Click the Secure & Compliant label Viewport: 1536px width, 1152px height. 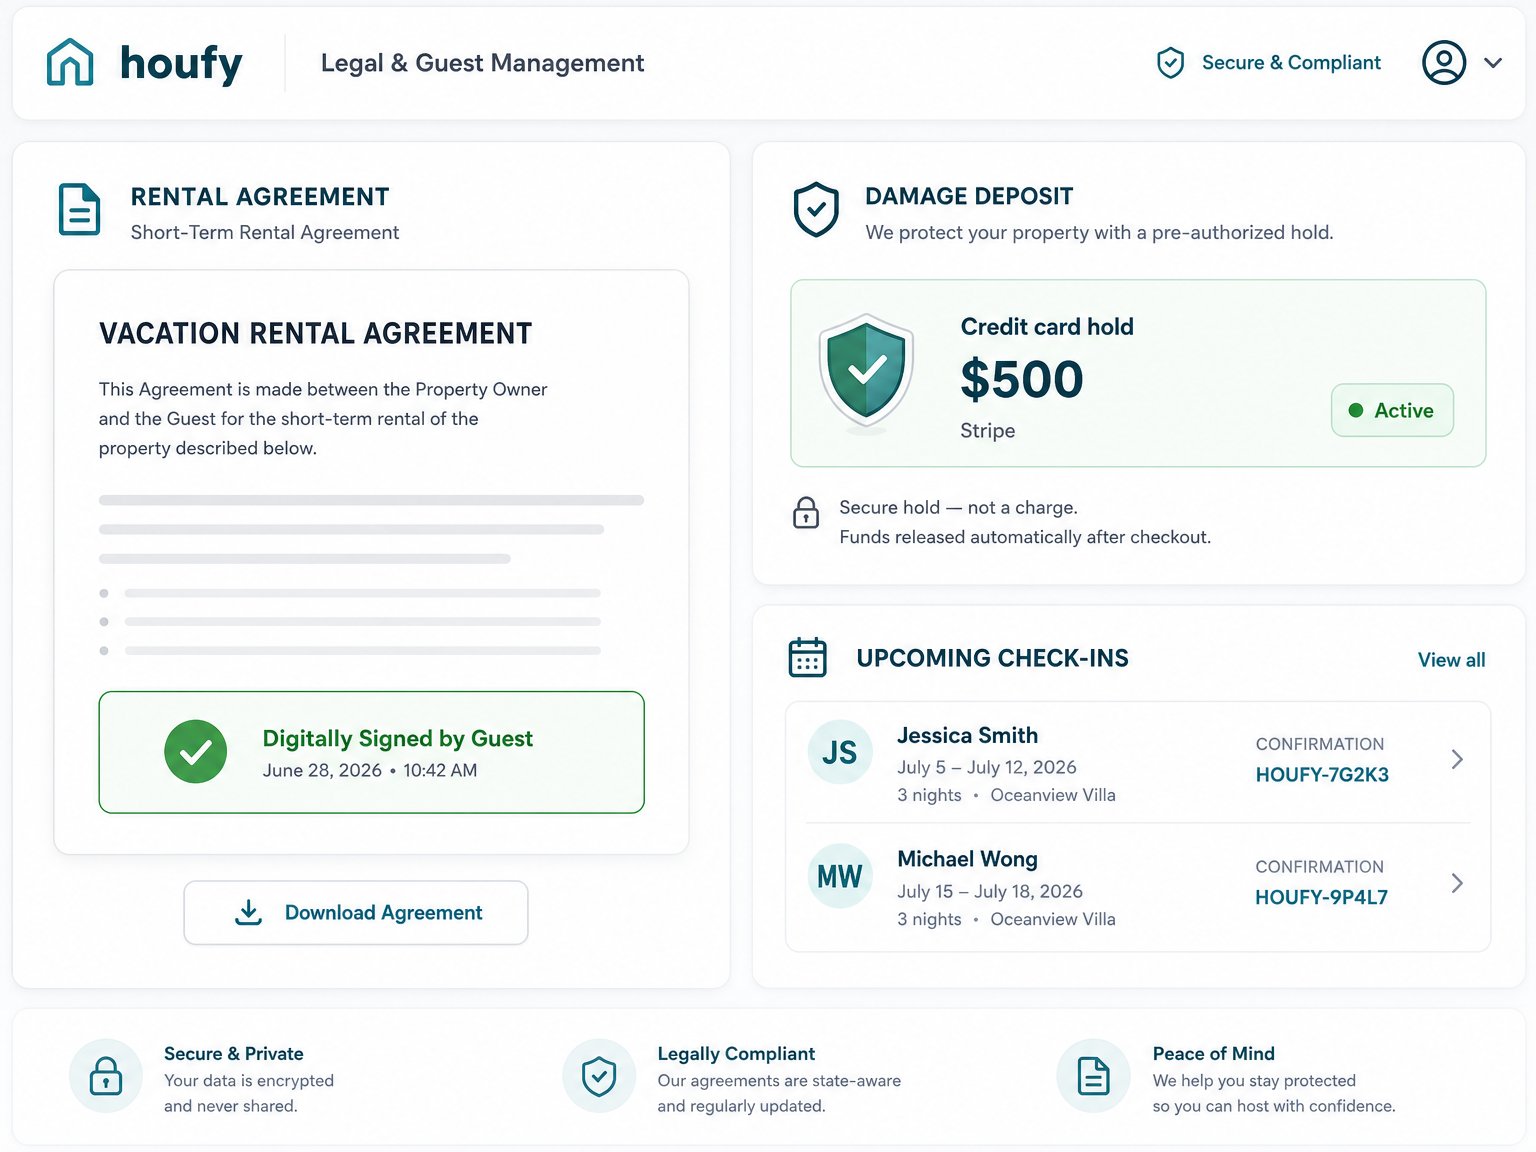point(1291,63)
